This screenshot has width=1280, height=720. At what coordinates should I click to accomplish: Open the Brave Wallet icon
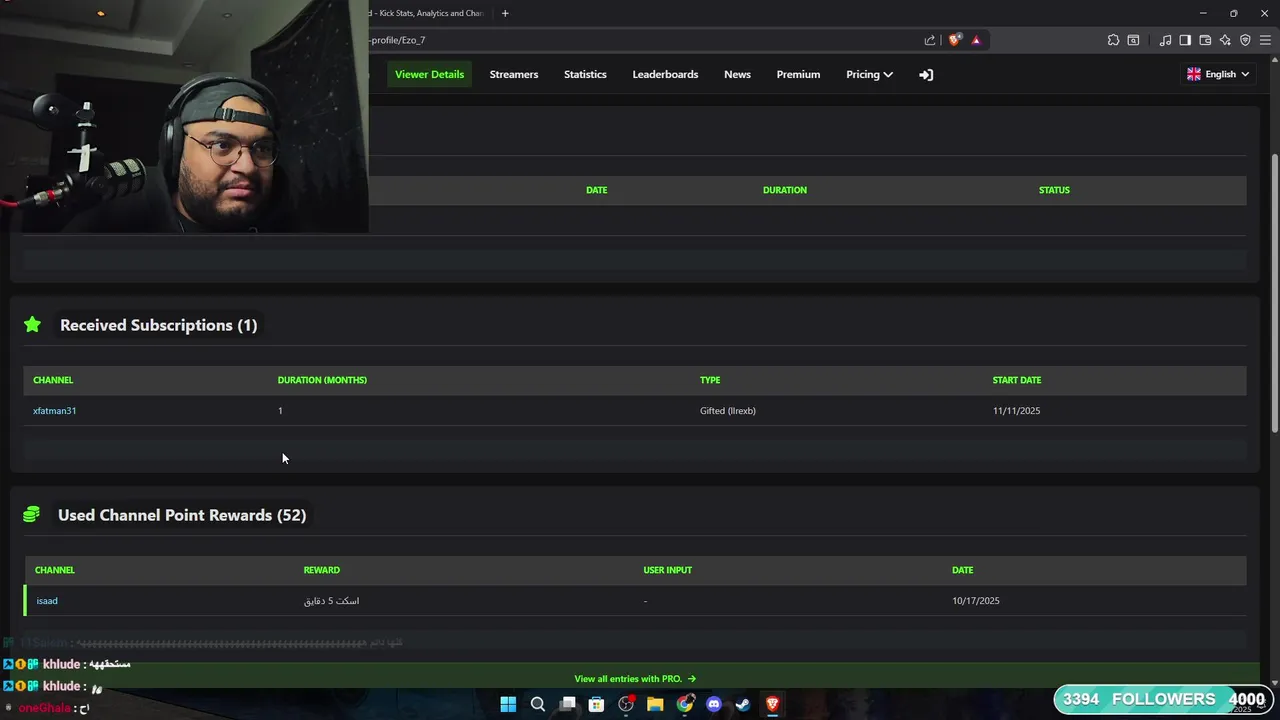(x=1205, y=40)
